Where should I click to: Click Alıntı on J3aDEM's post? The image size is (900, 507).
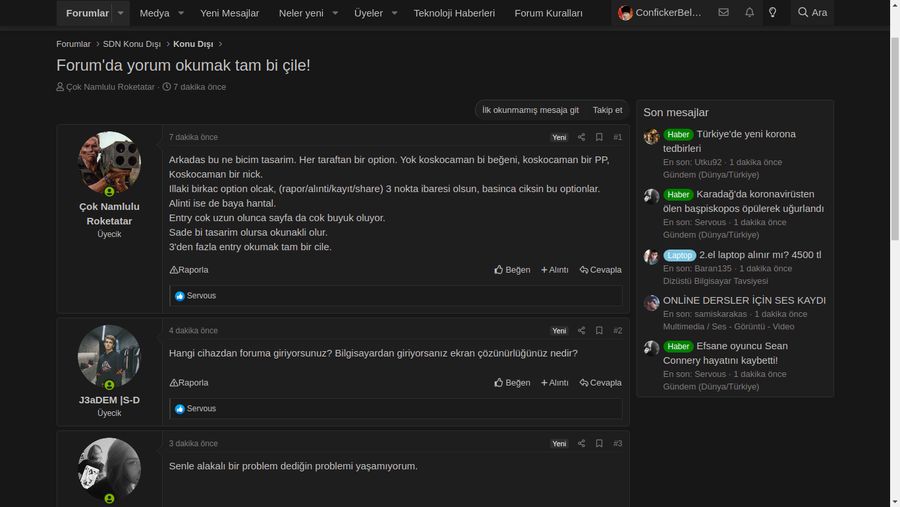click(555, 383)
